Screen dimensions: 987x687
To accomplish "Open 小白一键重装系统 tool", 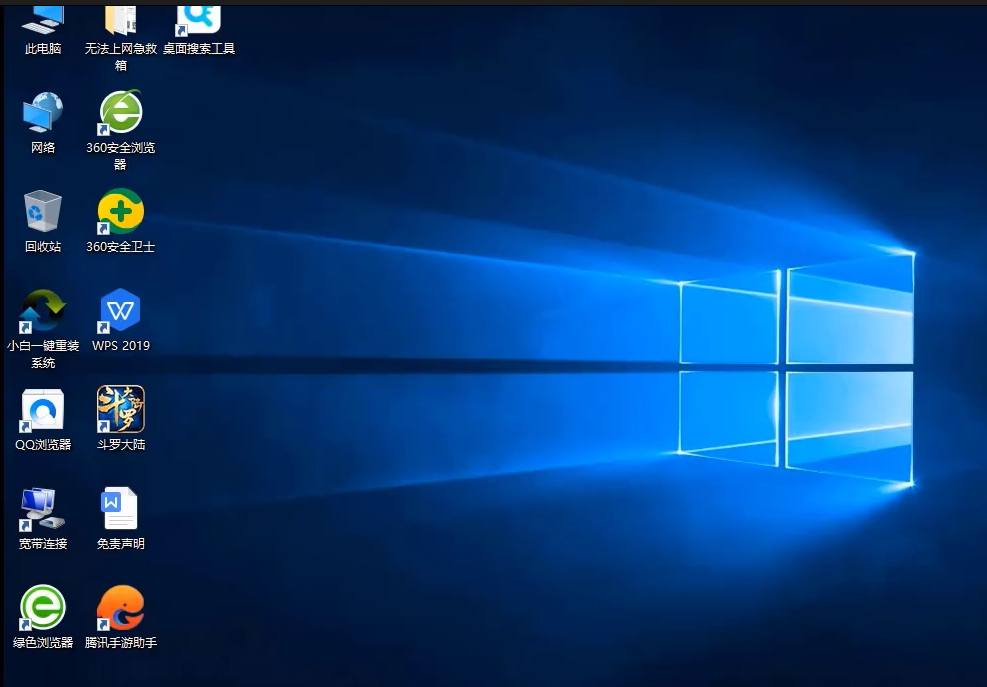I will [41, 310].
